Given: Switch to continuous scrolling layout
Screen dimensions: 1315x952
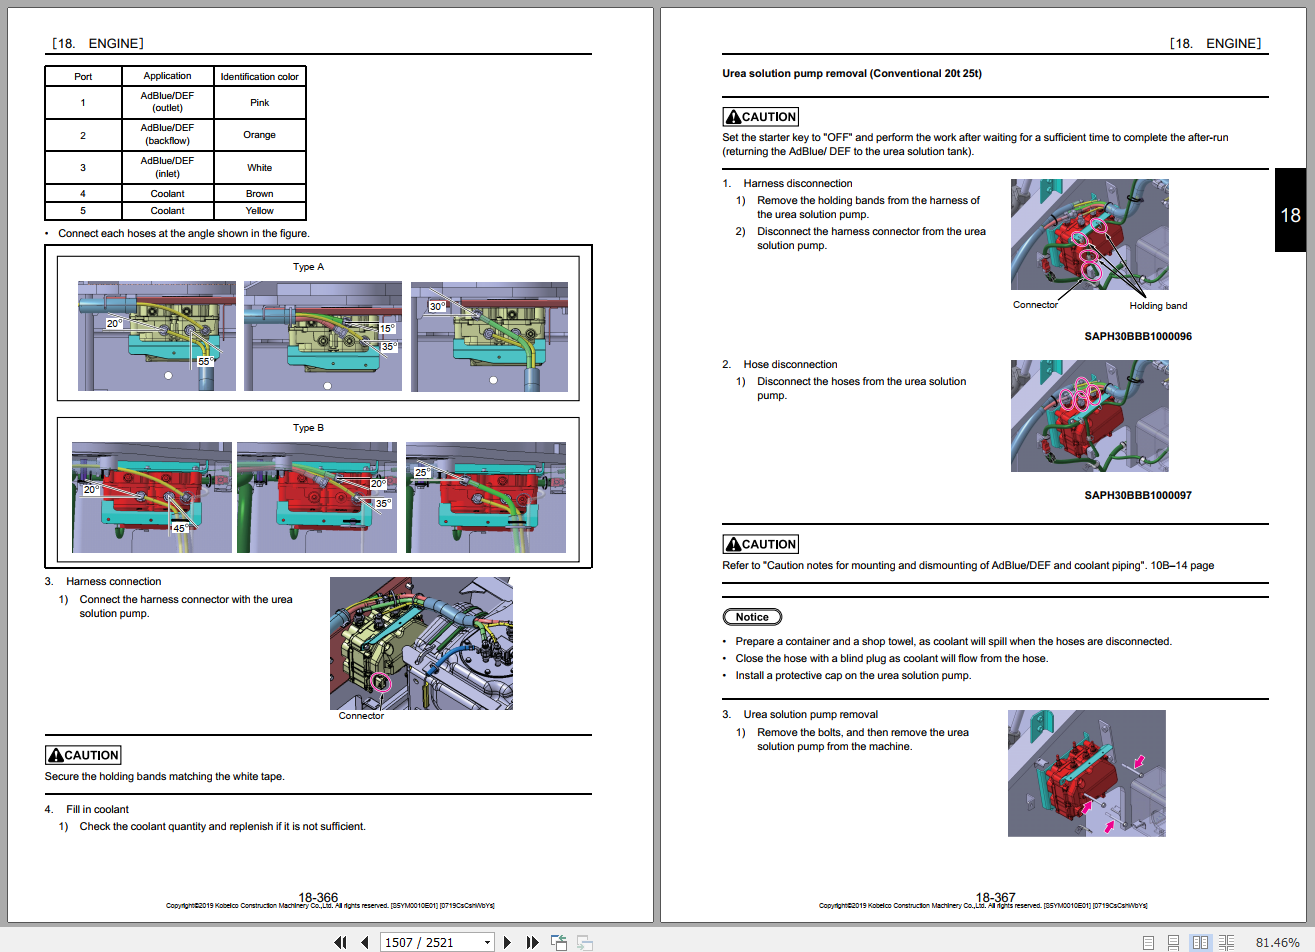Looking at the screenshot, I should coord(1173,942).
